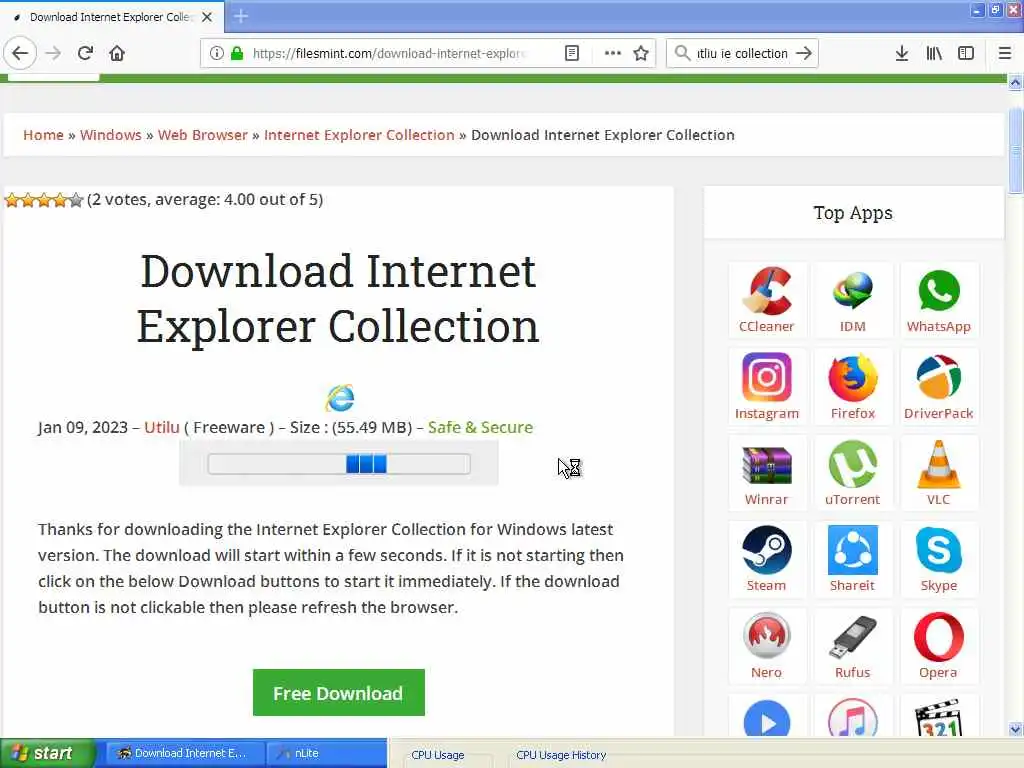The image size is (1024, 768).
Task: Click the vertical scrollbar thumb
Action: click(1016, 151)
